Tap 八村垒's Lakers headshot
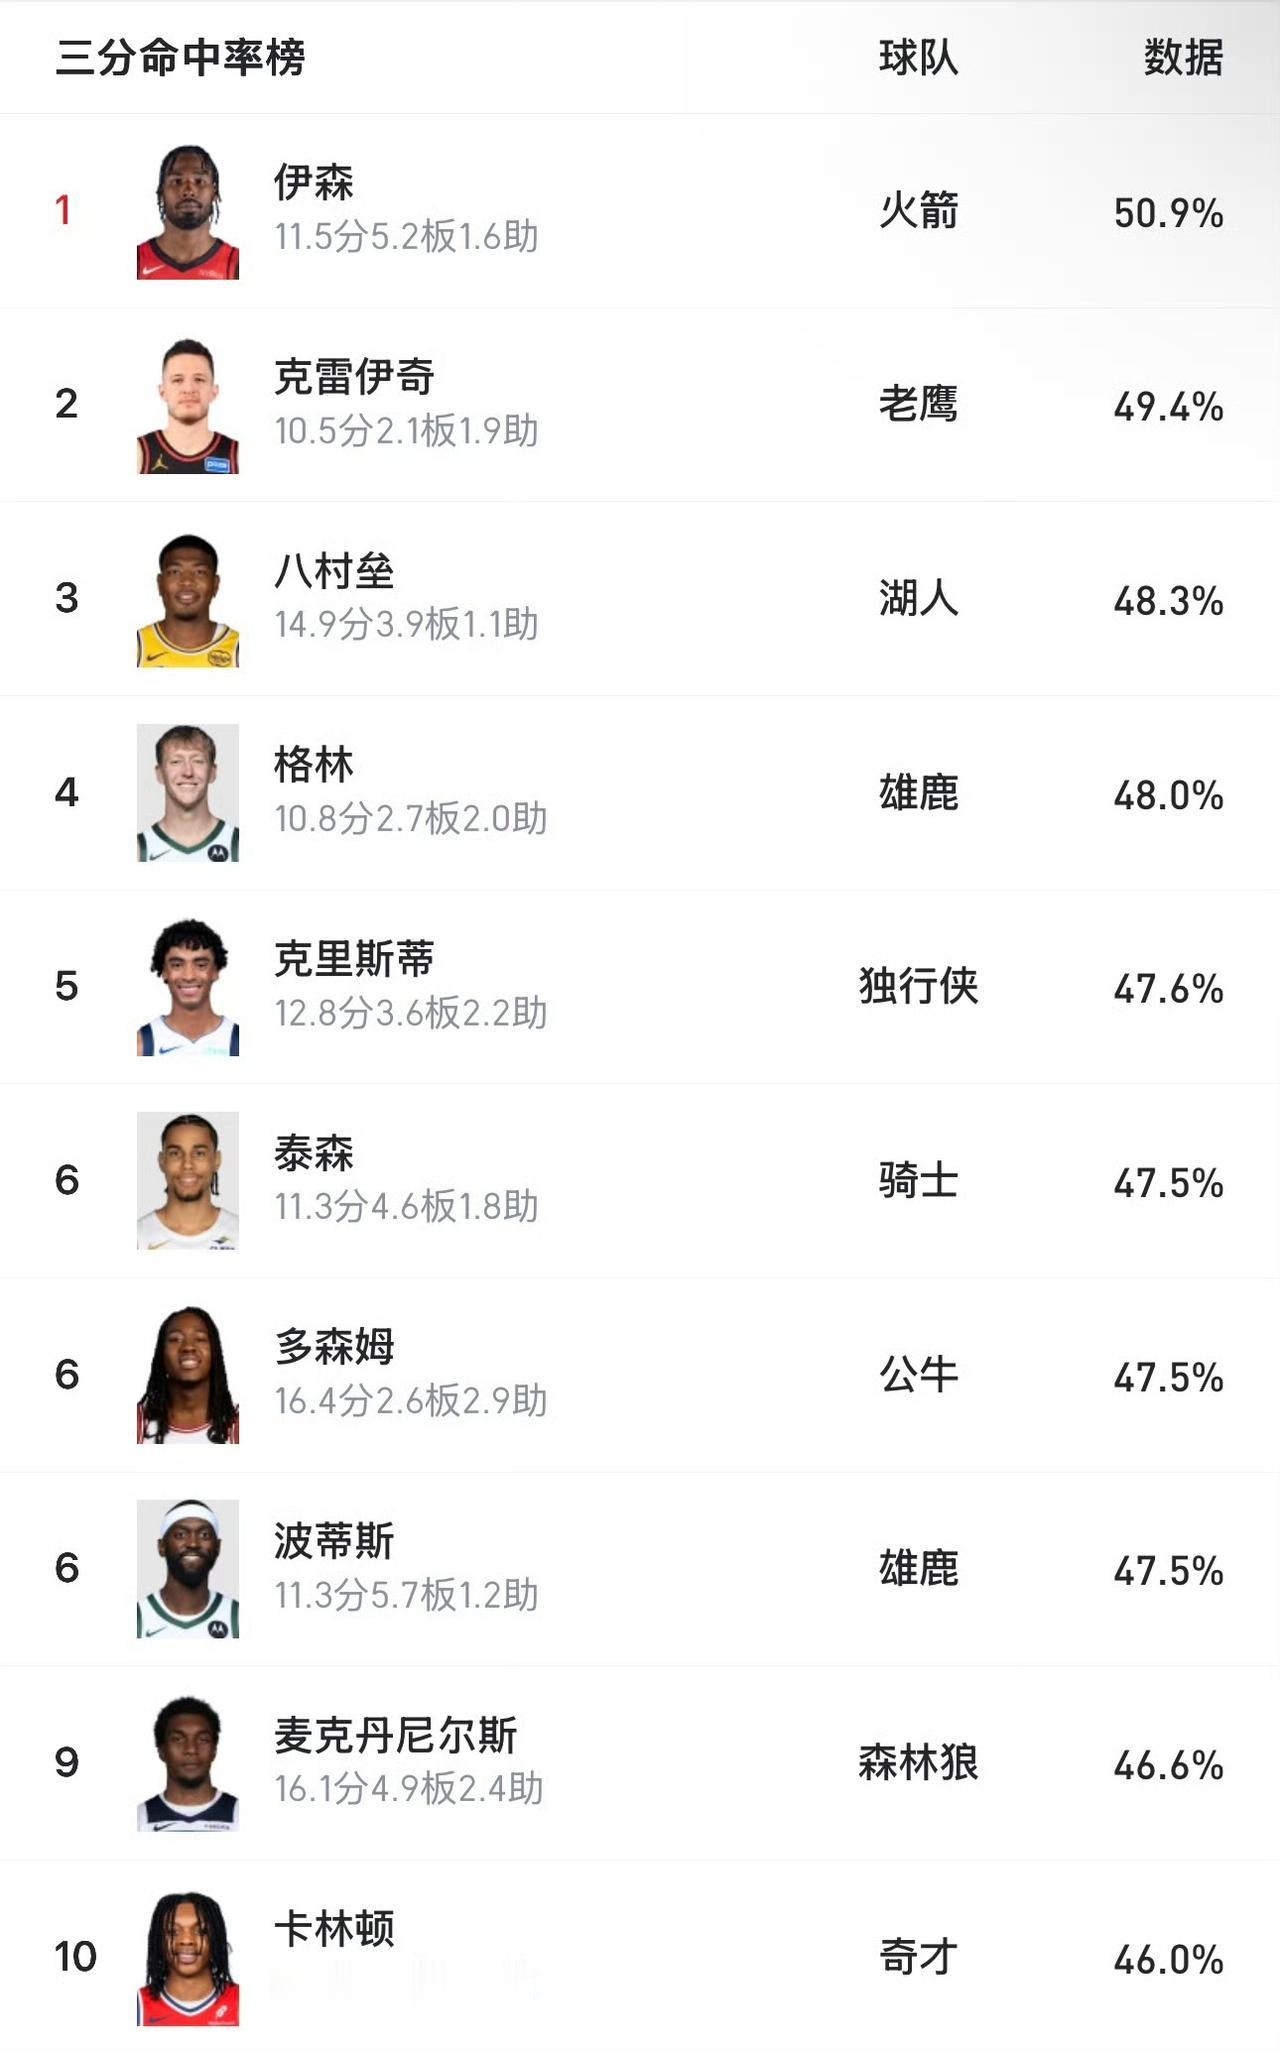Screen dimensions: 1280x2051 188,599
